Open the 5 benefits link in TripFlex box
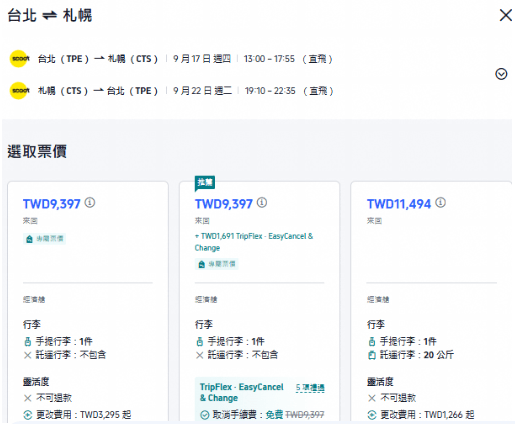 click(x=310, y=388)
